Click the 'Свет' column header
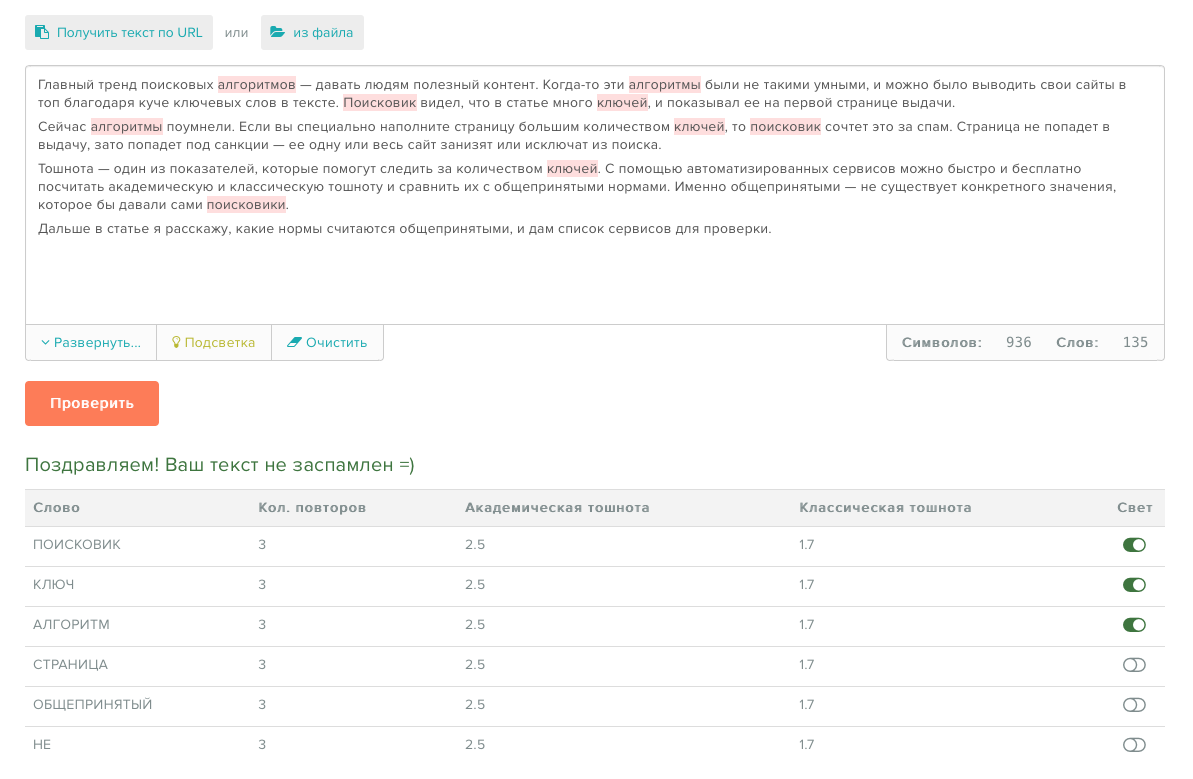This screenshot has height=779, width=1193. [1134, 508]
